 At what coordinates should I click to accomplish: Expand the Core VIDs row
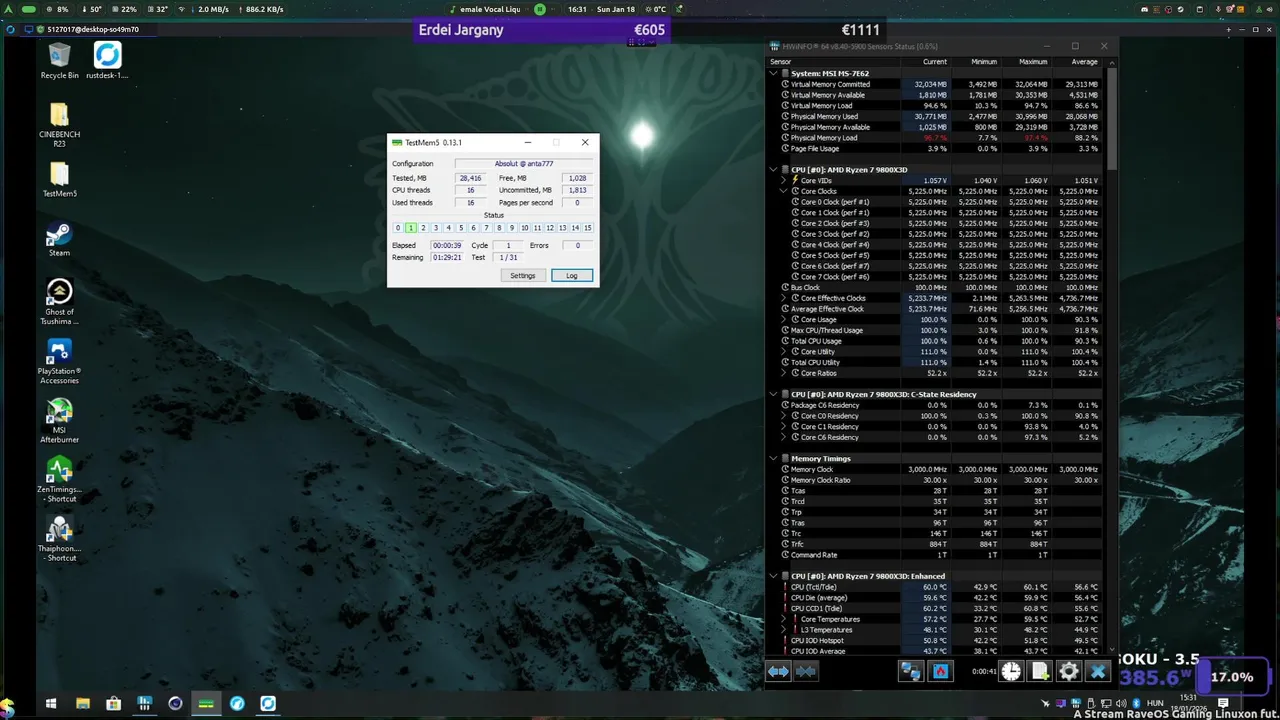point(785,181)
